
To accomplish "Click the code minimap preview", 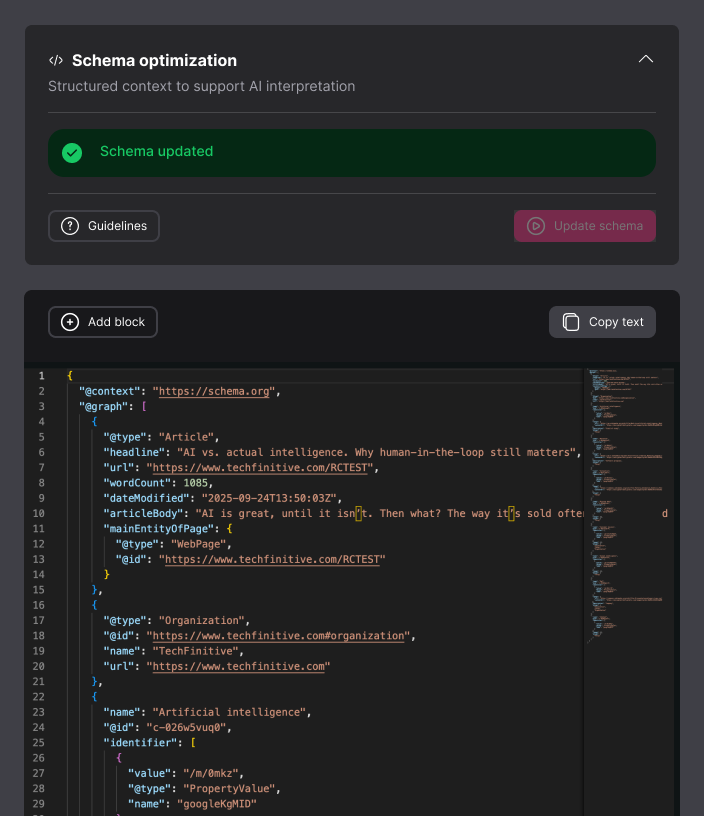I will (x=629, y=505).
